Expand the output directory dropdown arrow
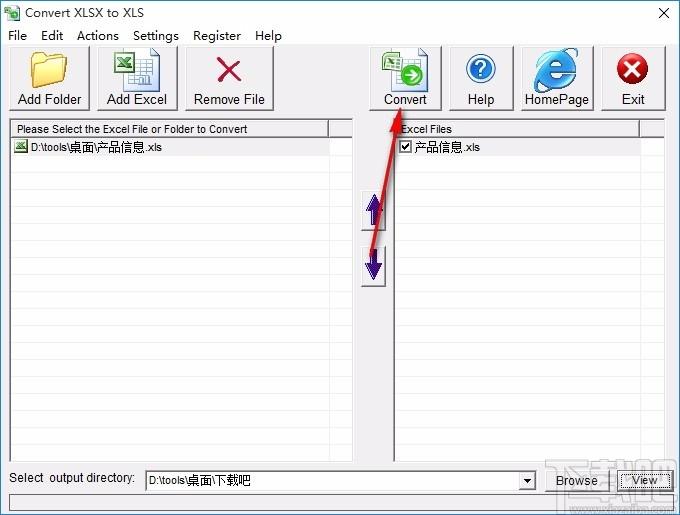Image resolution: width=680 pixels, height=515 pixels. [527, 481]
